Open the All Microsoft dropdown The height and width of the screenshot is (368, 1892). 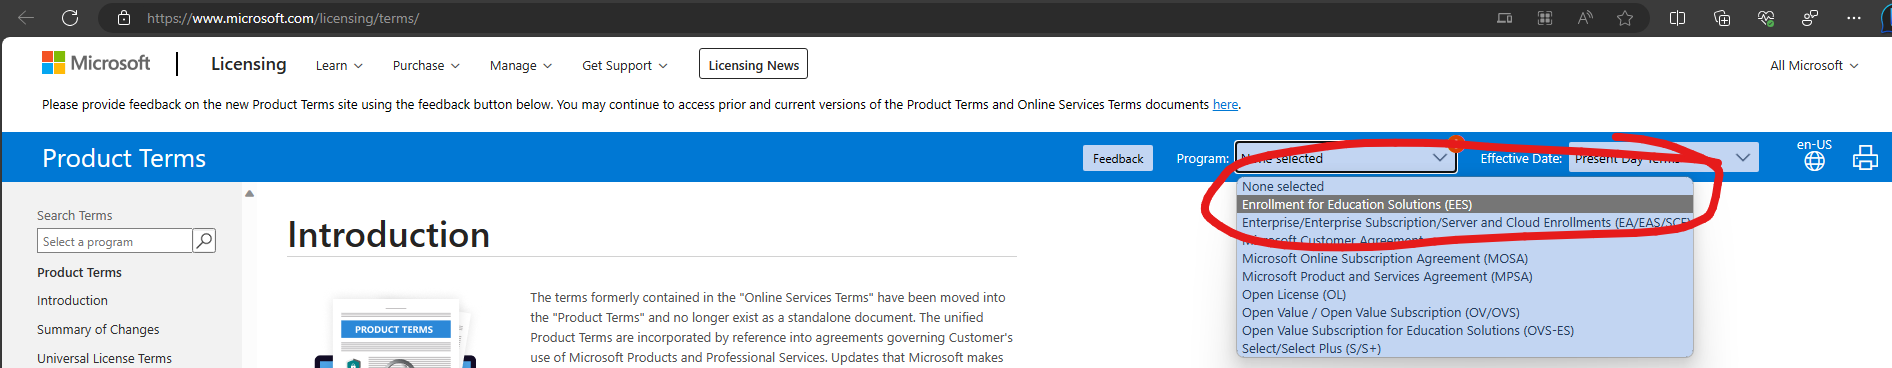click(x=1814, y=65)
